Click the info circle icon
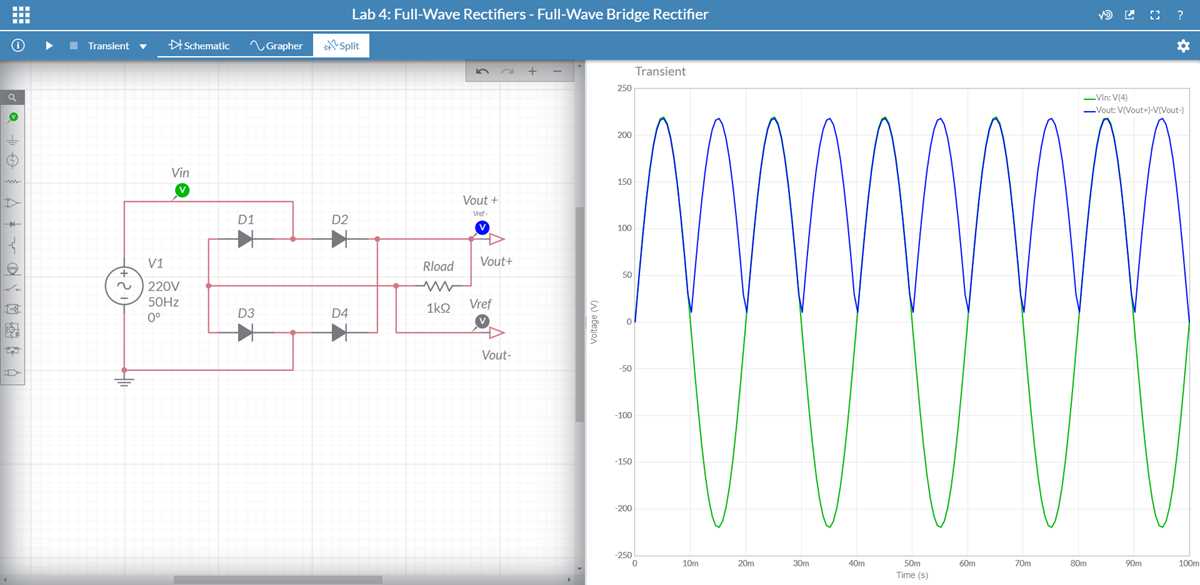The width and height of the screenshot is (1200, 585). [x=19, y=45]
